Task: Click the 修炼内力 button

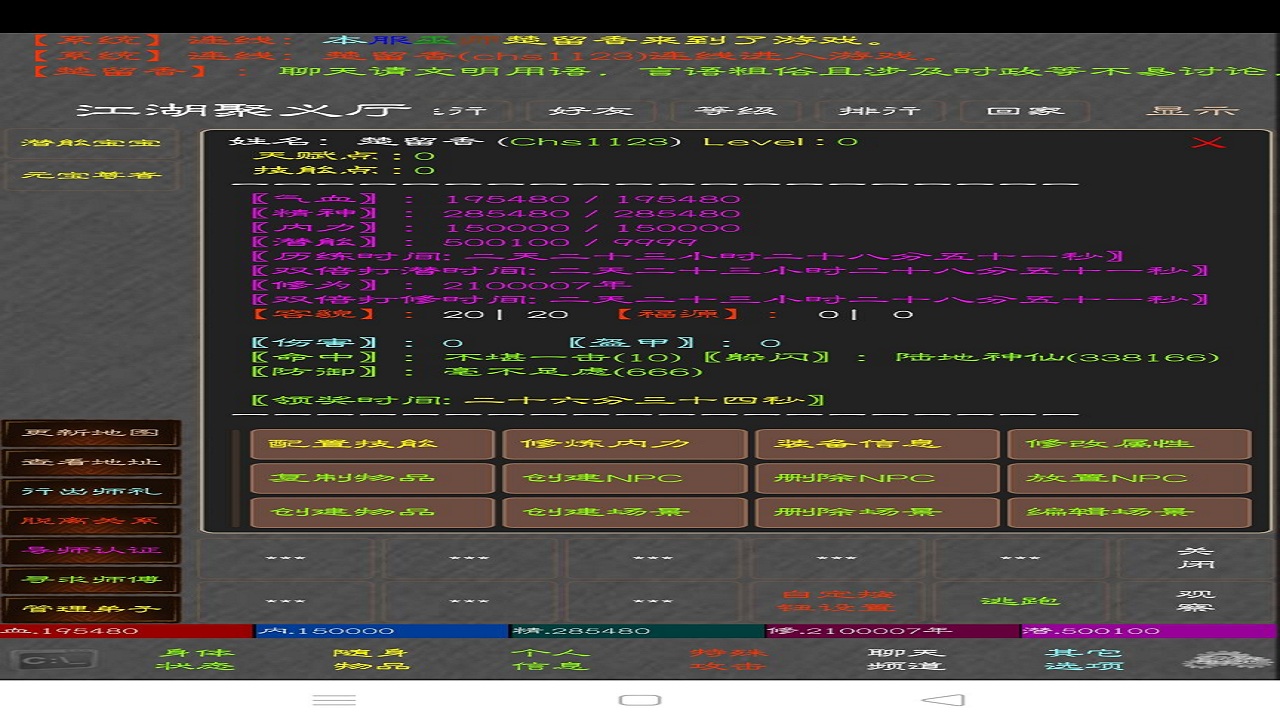Action: click(625, 444)
